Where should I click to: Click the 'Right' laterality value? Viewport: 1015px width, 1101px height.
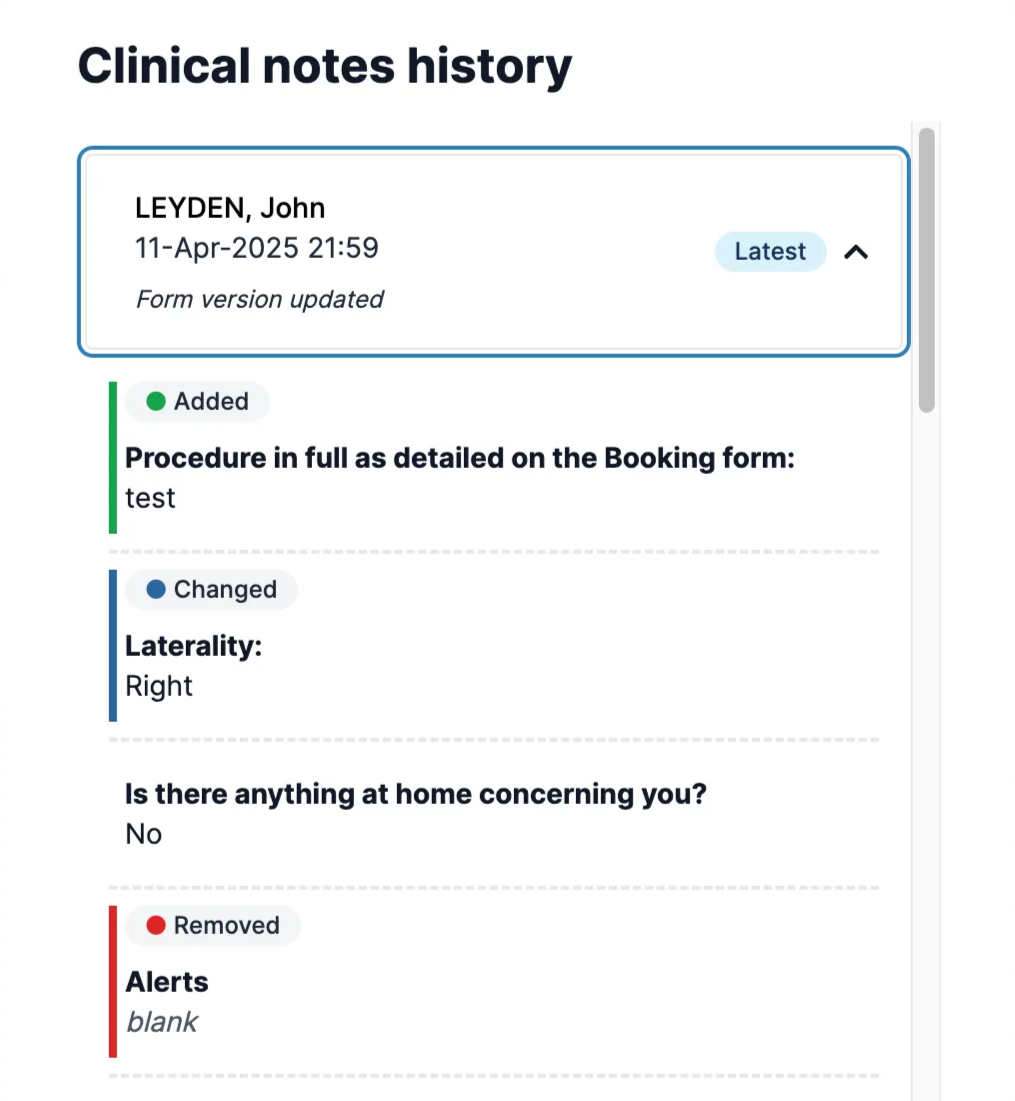159,686
